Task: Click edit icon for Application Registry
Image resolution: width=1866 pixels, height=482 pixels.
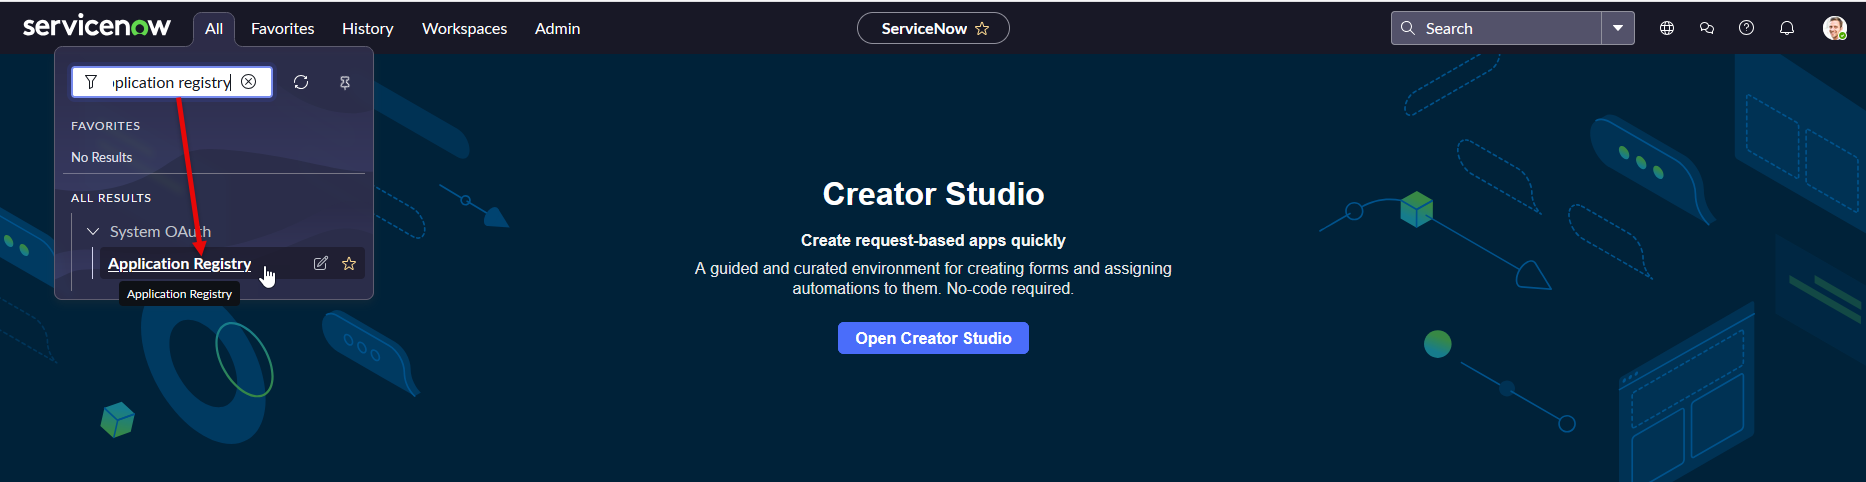Action: pos(320,264)
